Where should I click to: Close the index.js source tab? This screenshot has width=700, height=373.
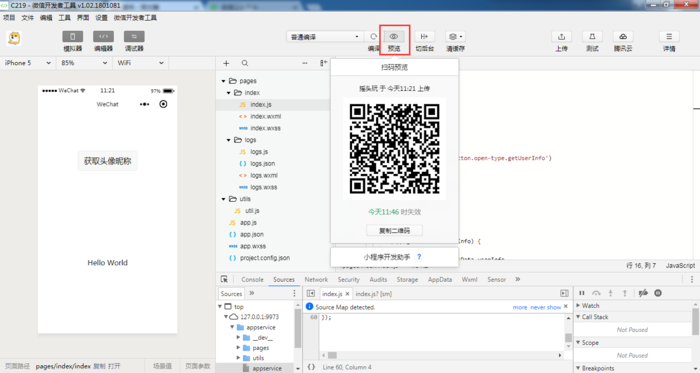[347, 294]
